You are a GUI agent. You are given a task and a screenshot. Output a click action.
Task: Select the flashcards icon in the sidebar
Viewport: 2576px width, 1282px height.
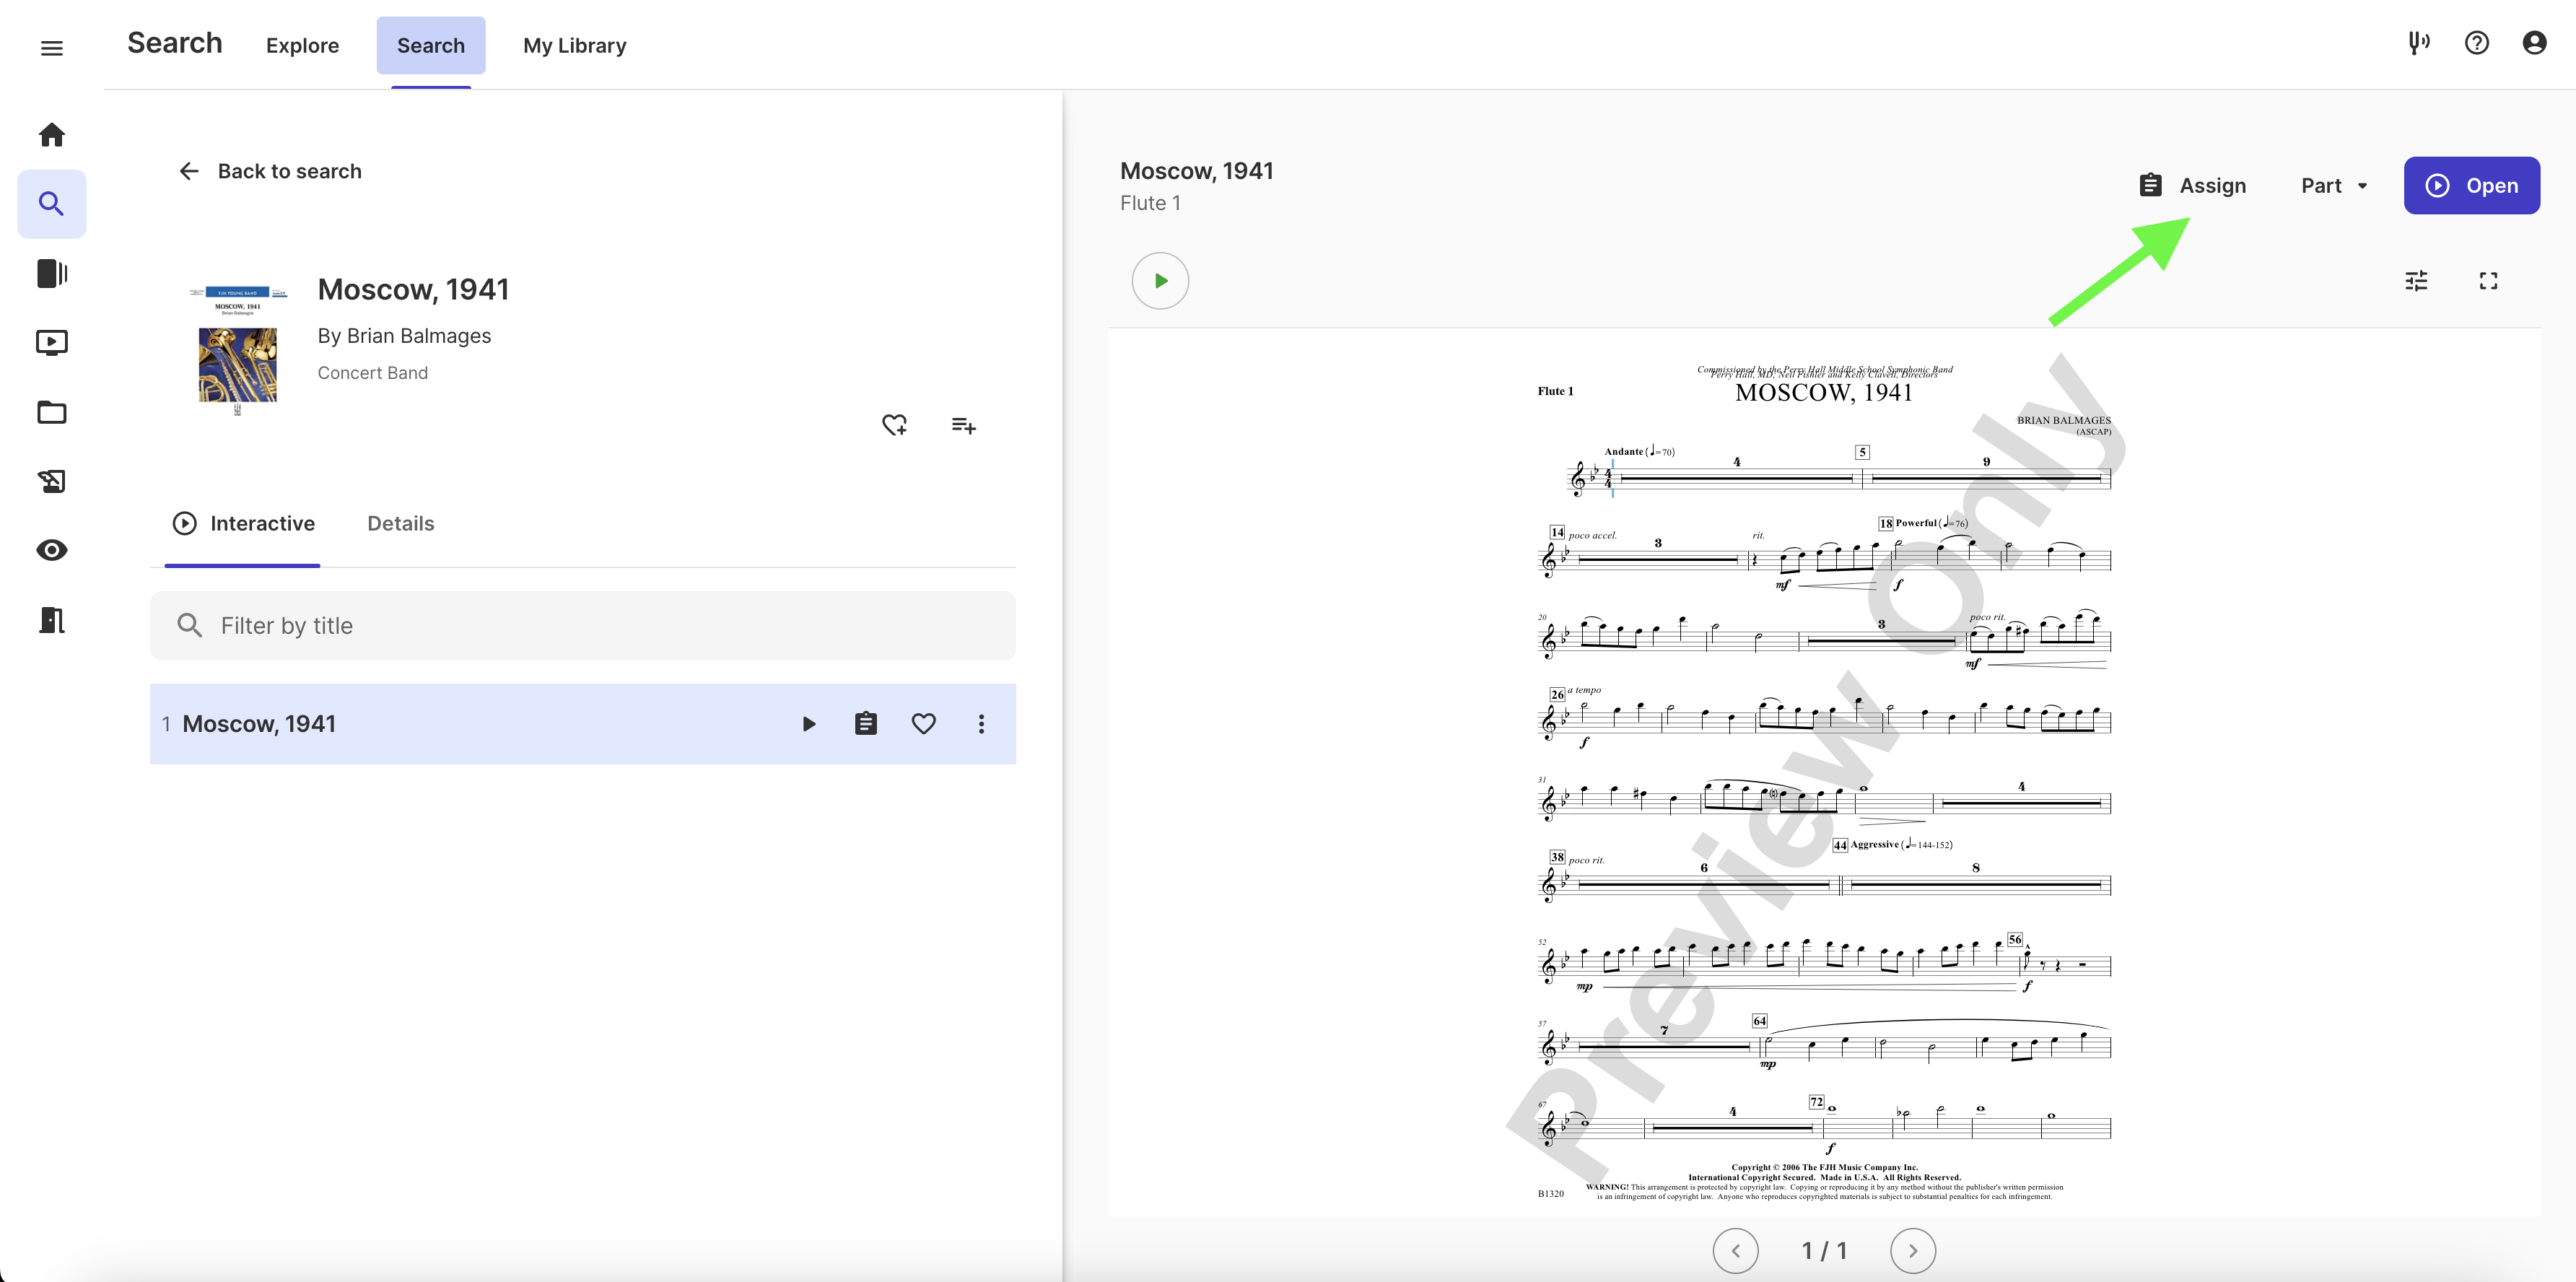tap(51, 273)
